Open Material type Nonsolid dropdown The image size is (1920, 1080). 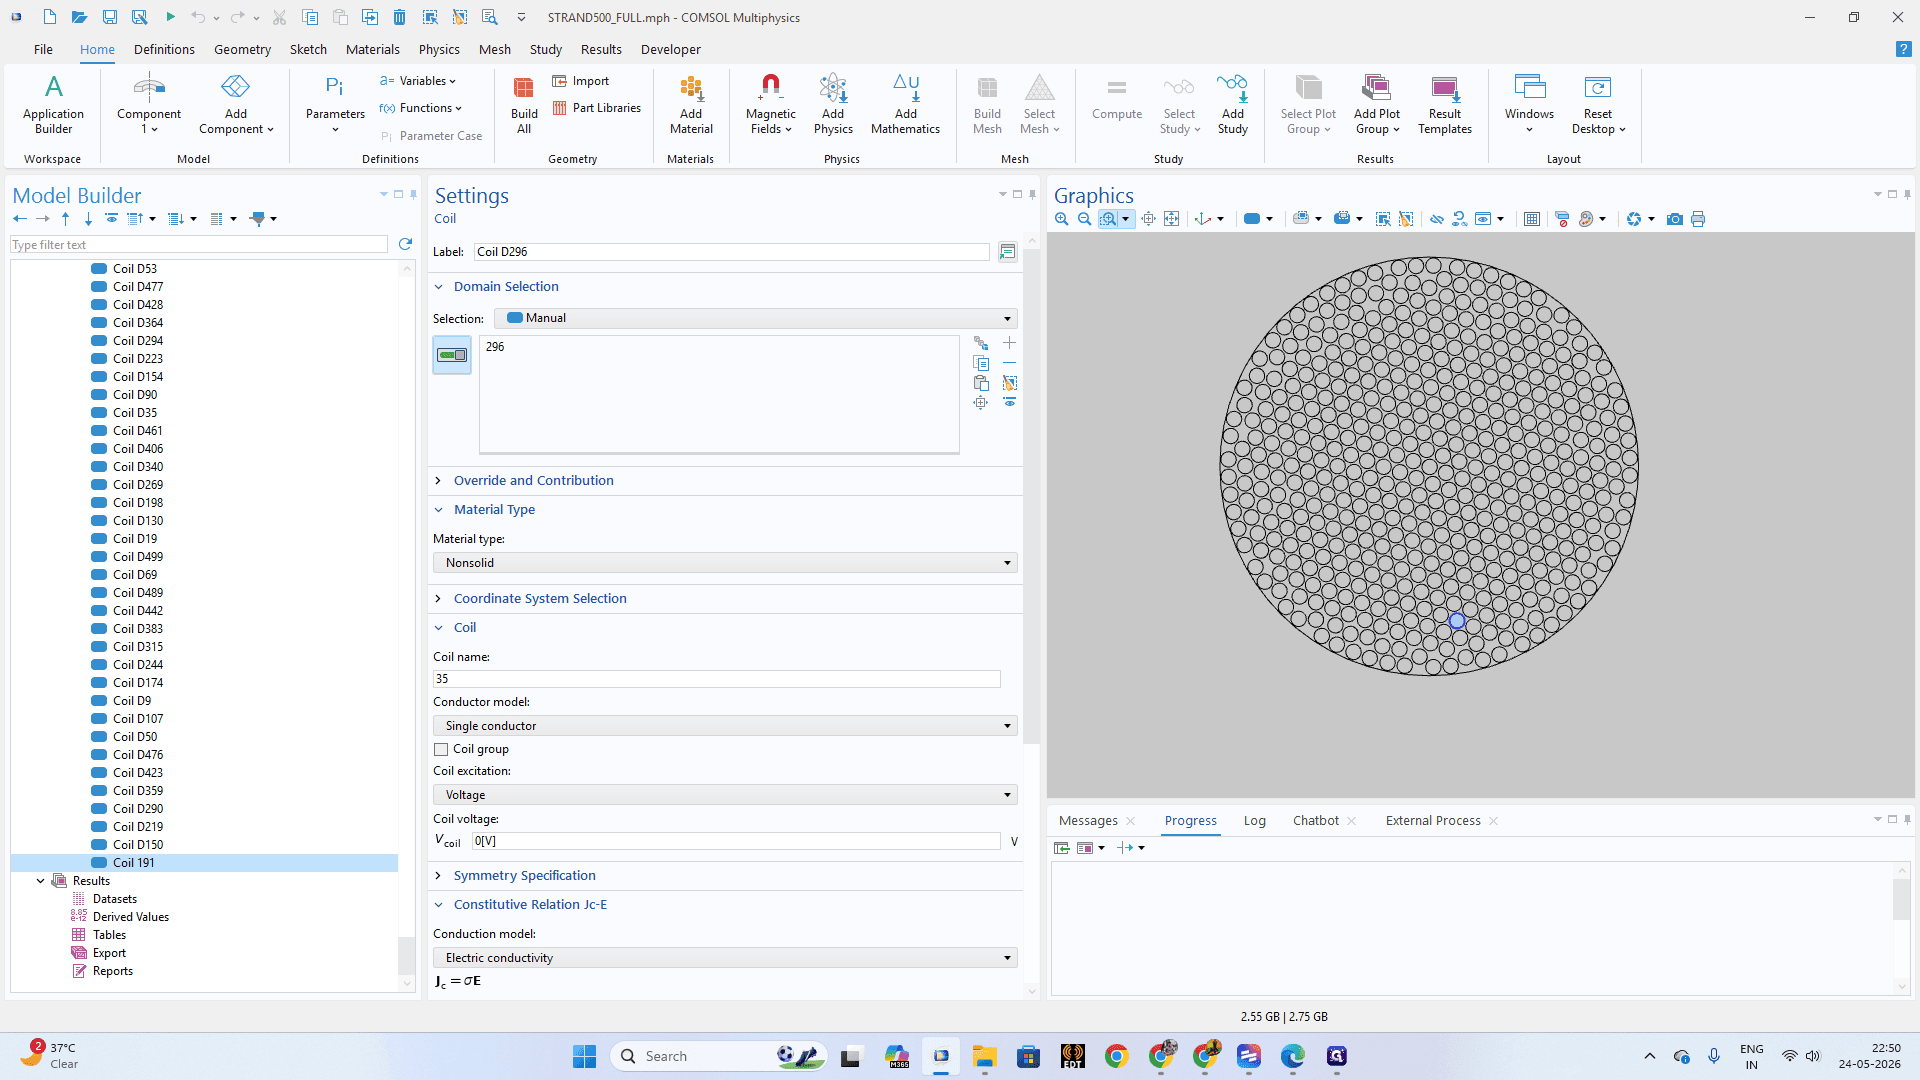click(725, 563)
